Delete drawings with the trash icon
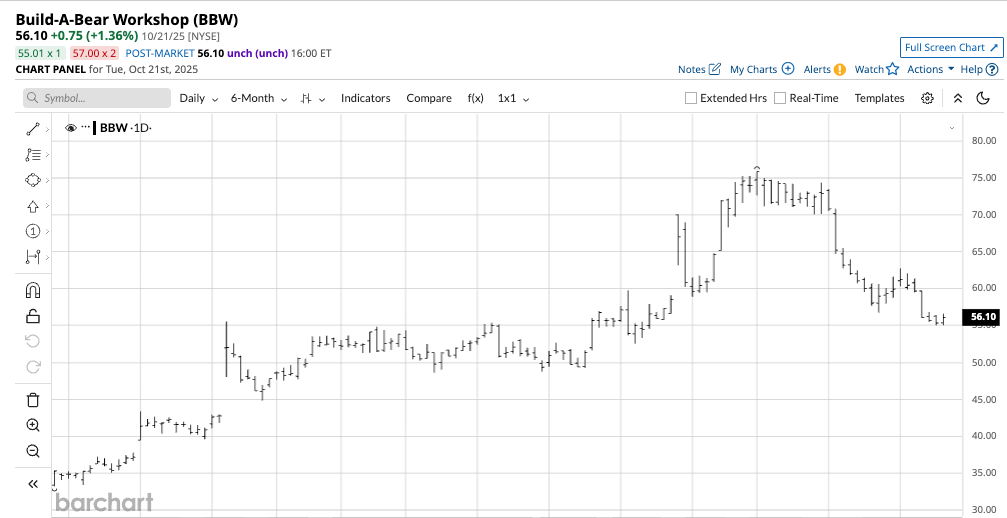The height and width of the screenshot is (518, 1007). [32, 400]
